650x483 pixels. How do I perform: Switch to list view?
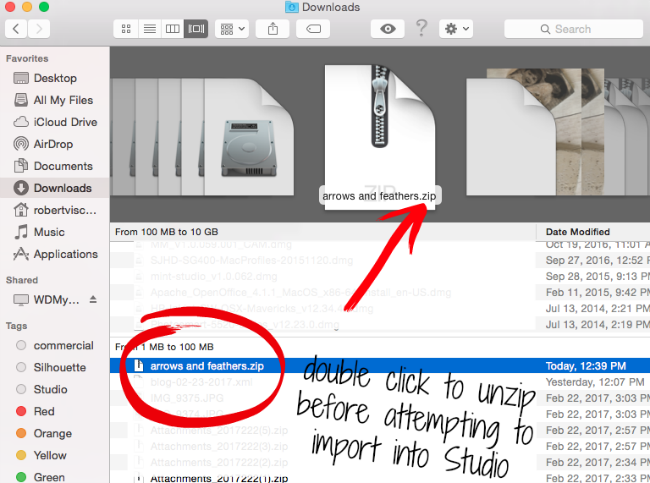click(x=150, y=29)
